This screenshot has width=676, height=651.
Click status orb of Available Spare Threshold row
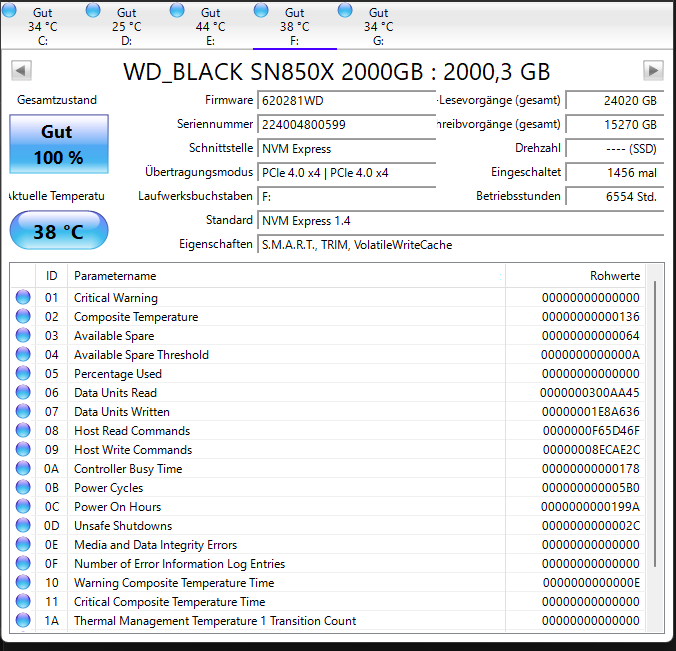23,354
